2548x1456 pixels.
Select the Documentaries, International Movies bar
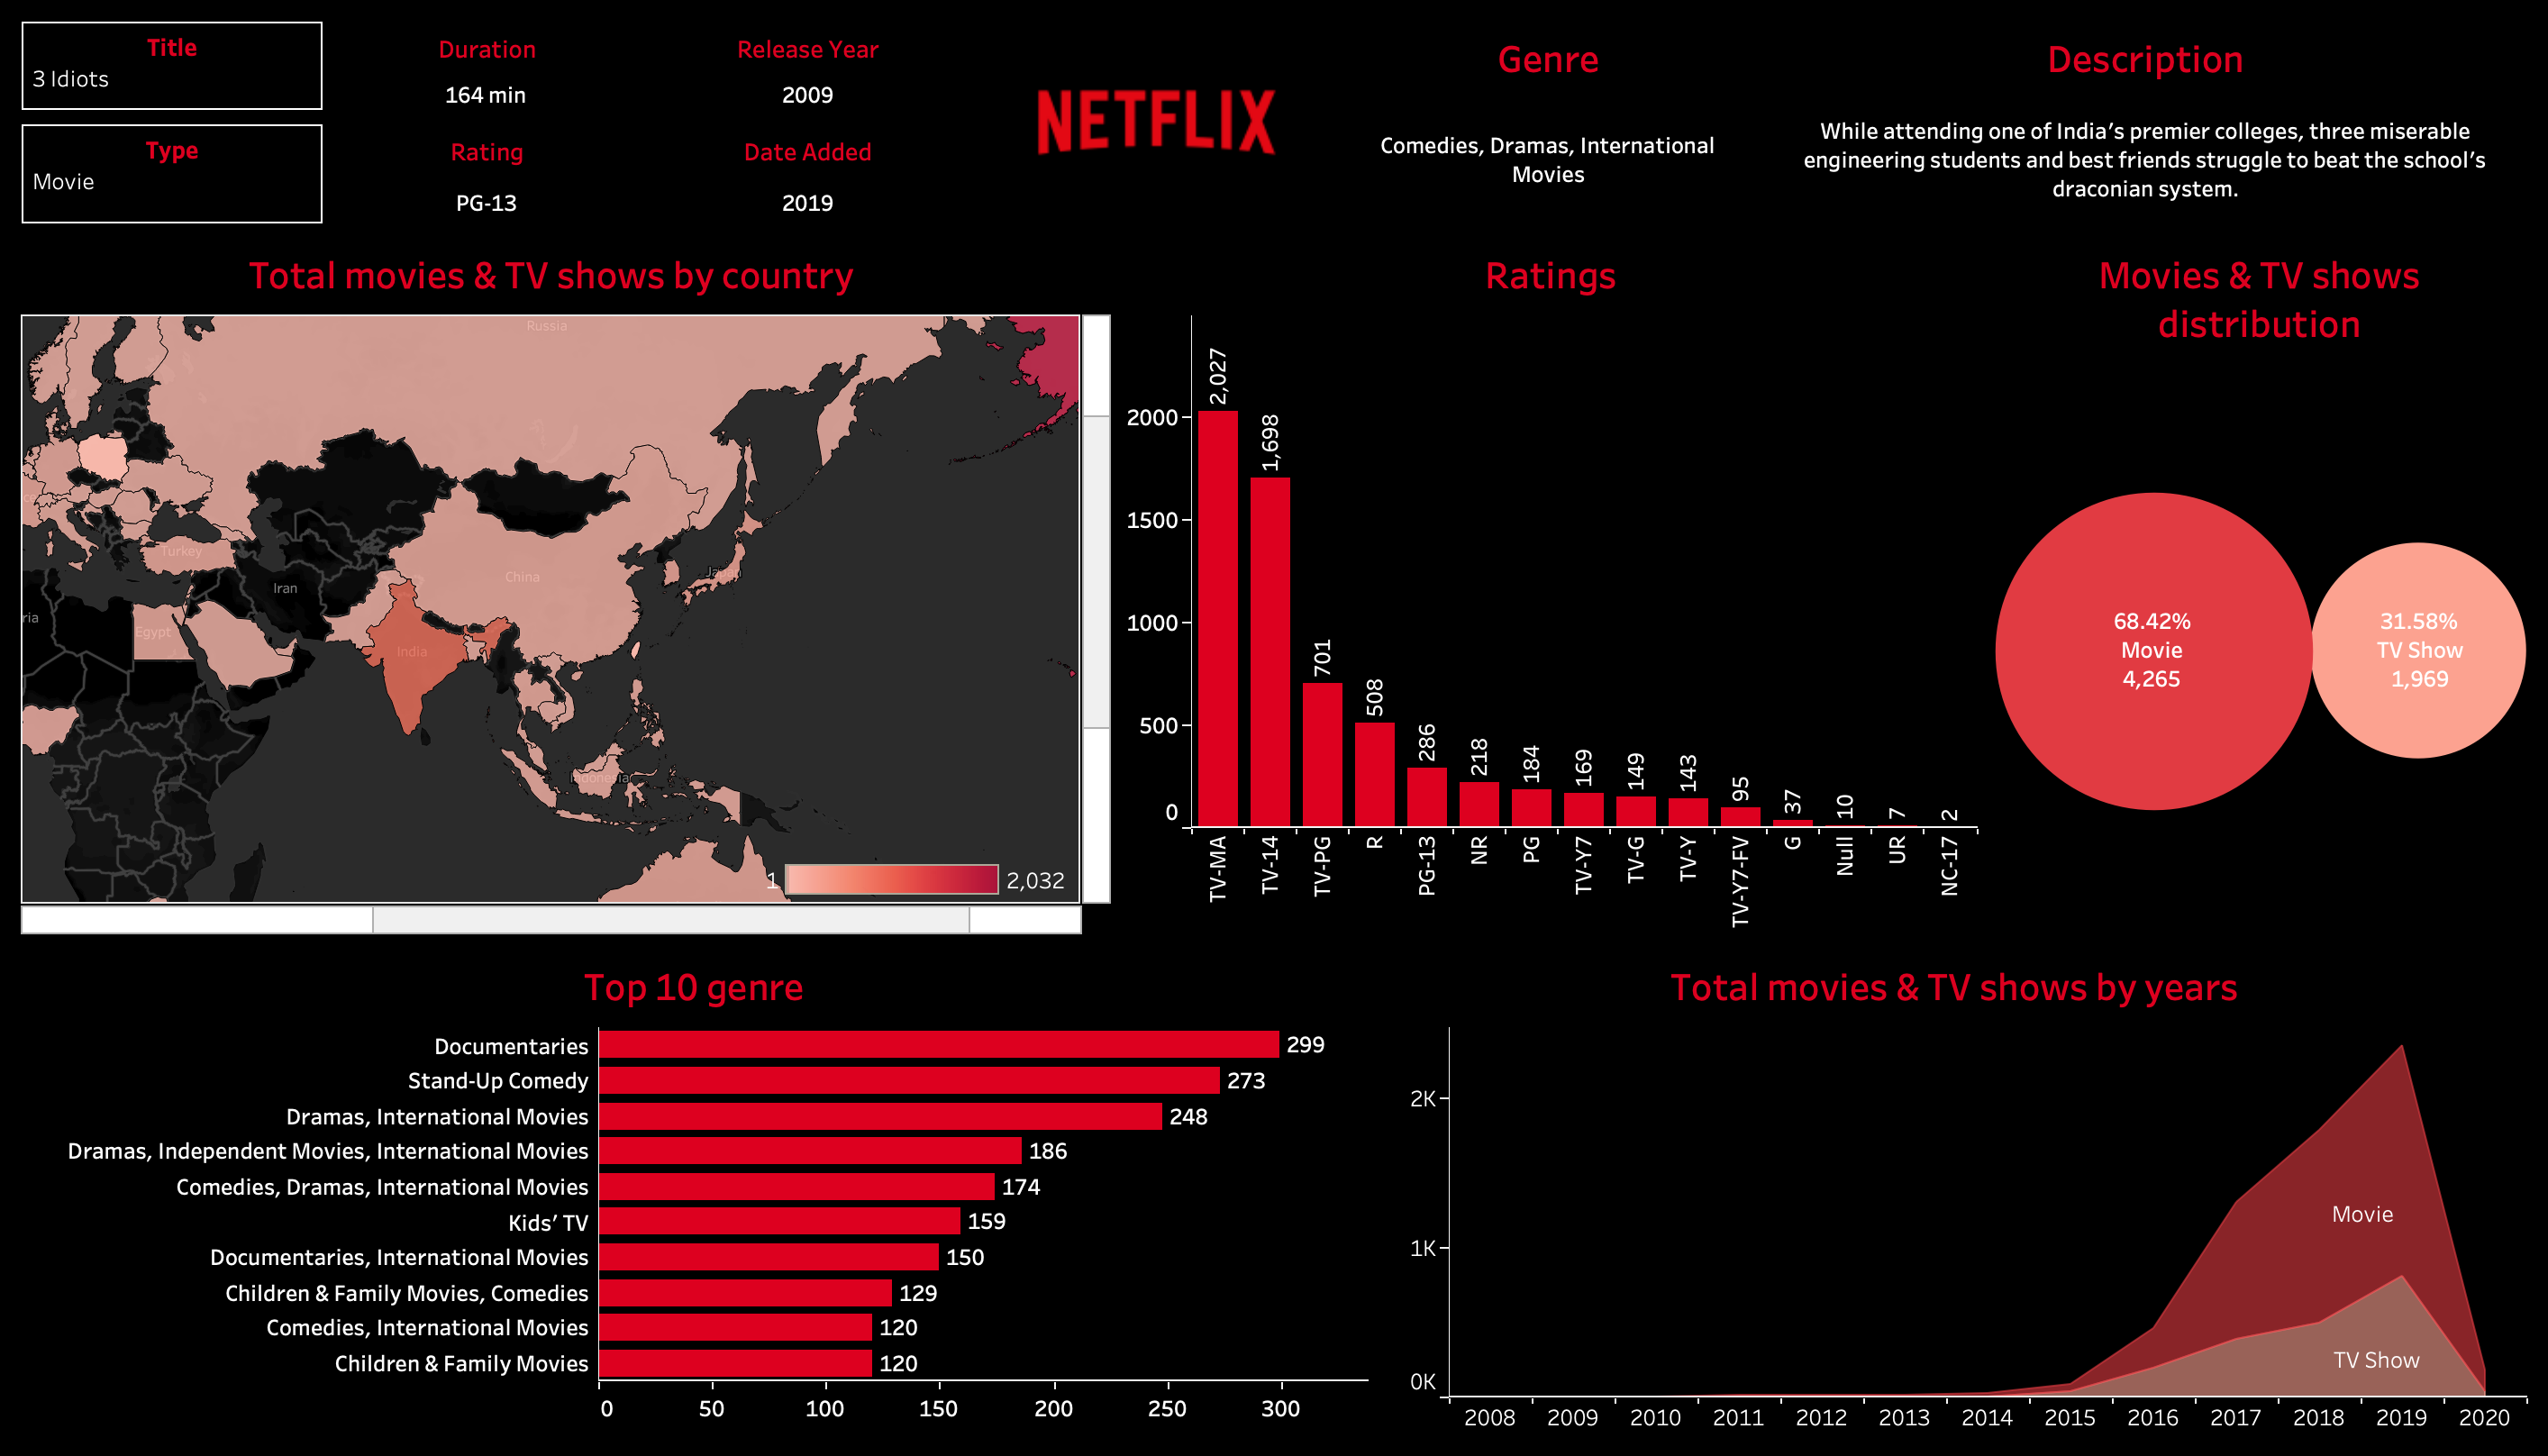click(770, 1257)
